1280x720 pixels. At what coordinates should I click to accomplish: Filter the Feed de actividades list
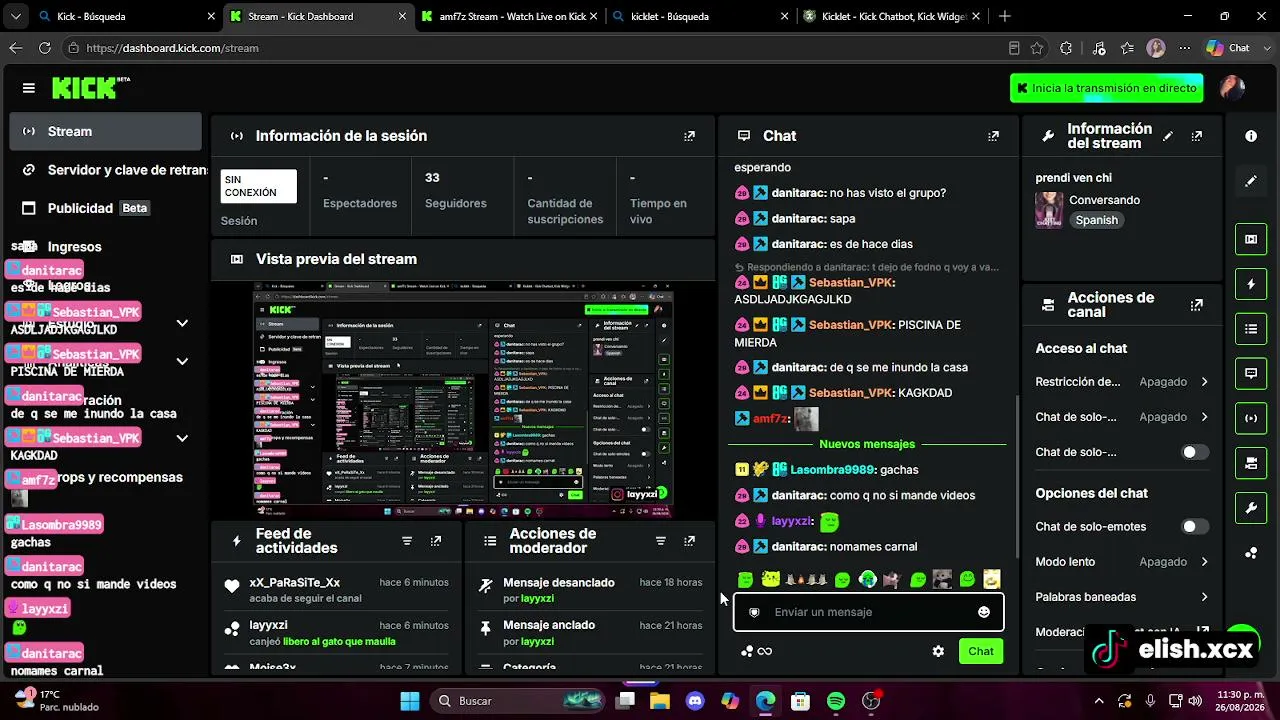pos(407,541)
